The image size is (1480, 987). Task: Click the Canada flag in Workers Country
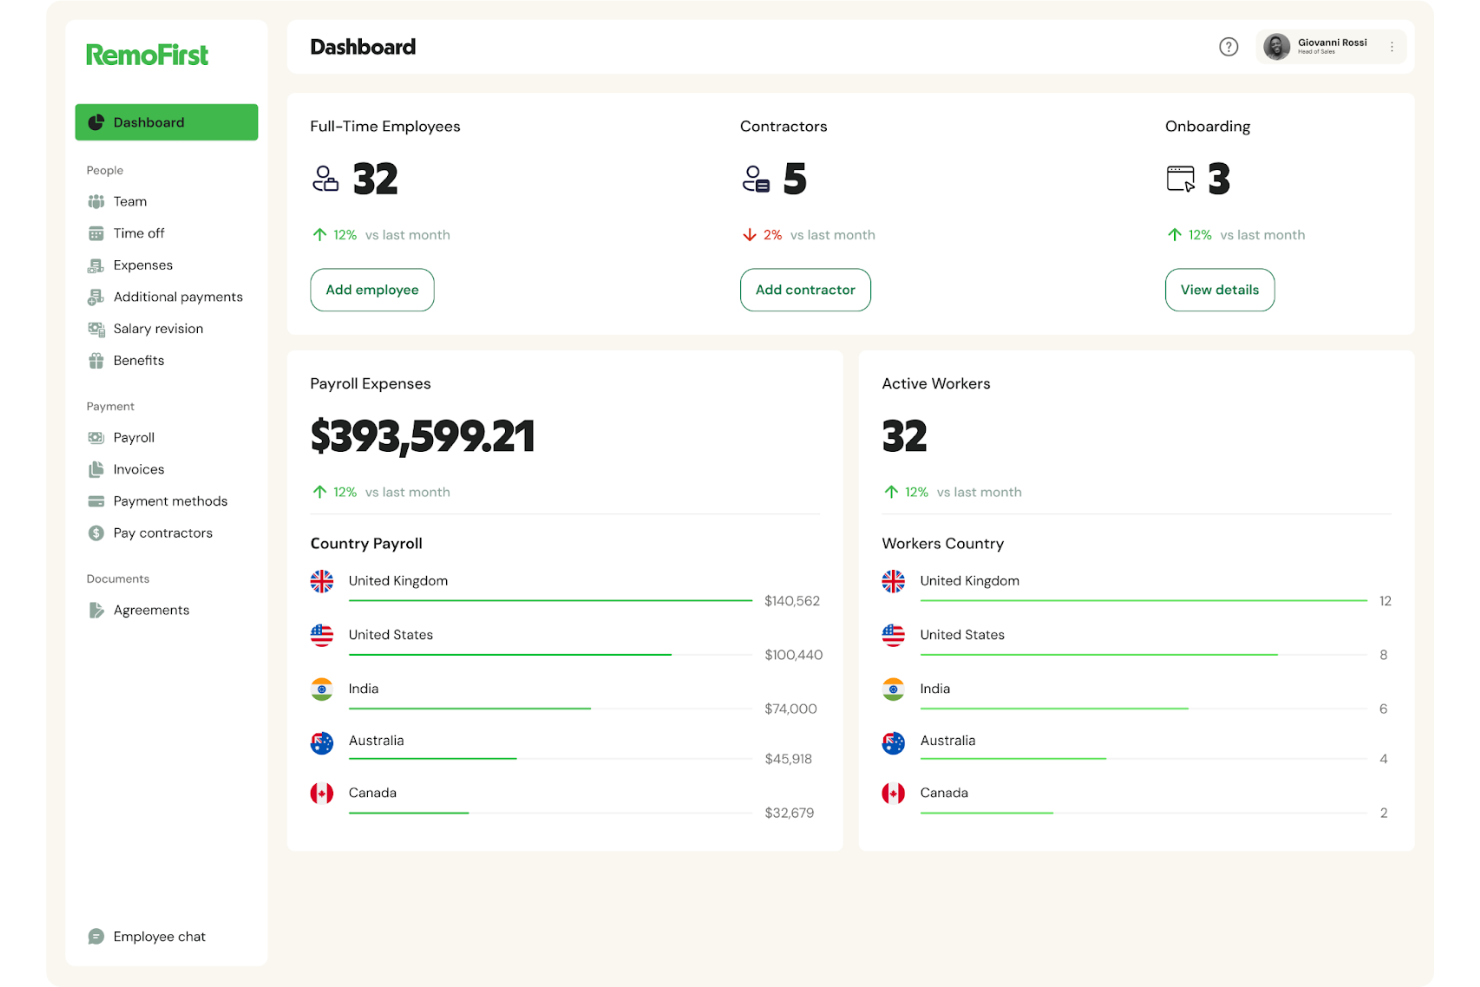[893, 792]
